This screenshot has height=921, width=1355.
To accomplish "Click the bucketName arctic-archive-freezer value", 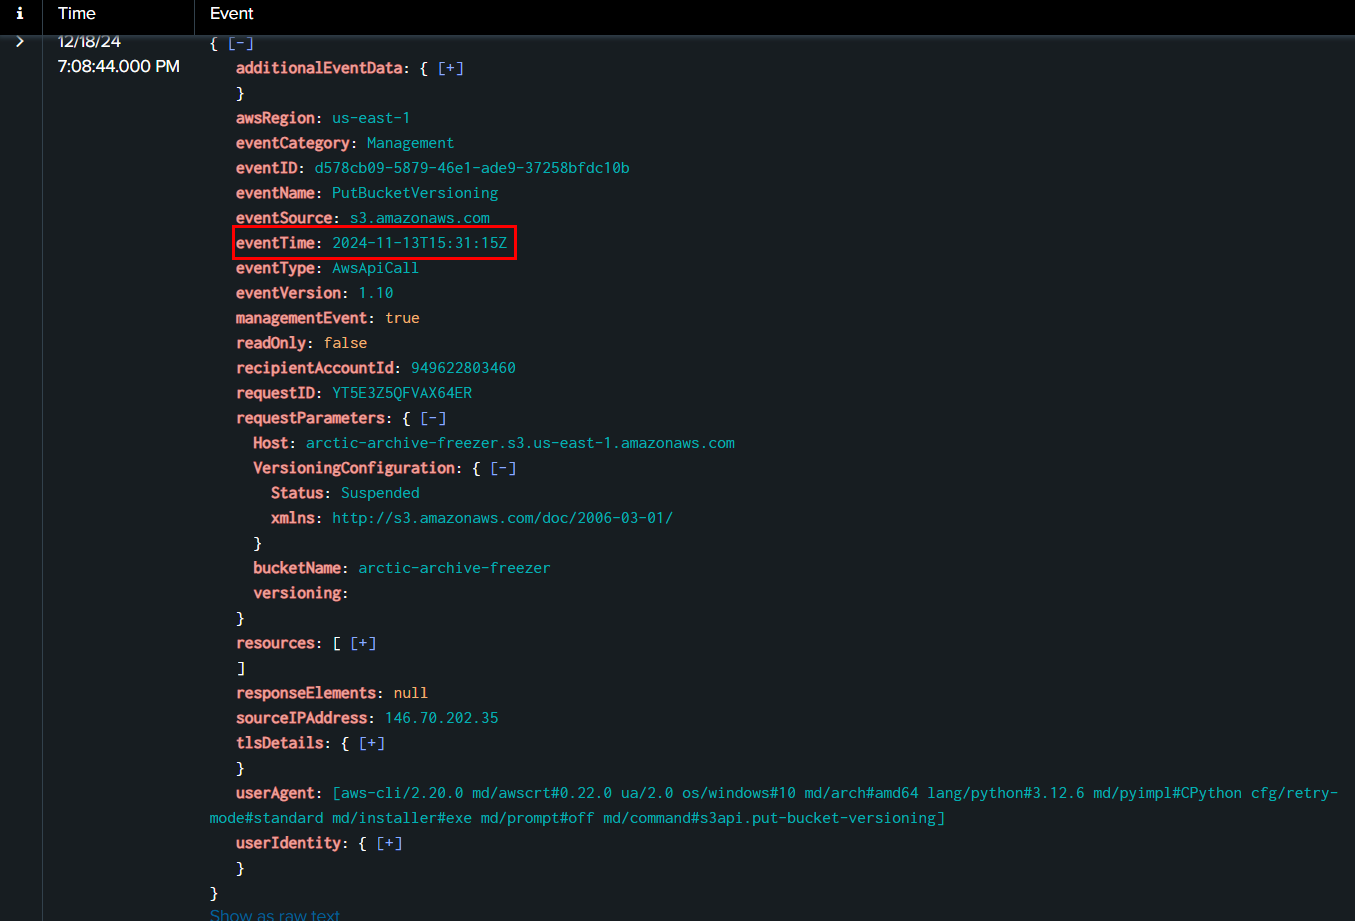I will tap(454, 567).
